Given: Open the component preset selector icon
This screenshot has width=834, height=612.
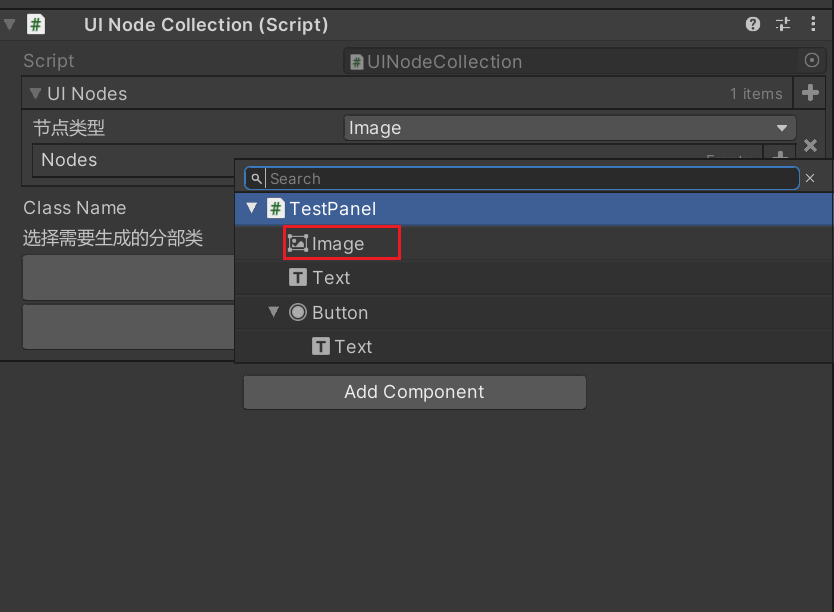Looking at the screenshot, I should click(783, 24).
